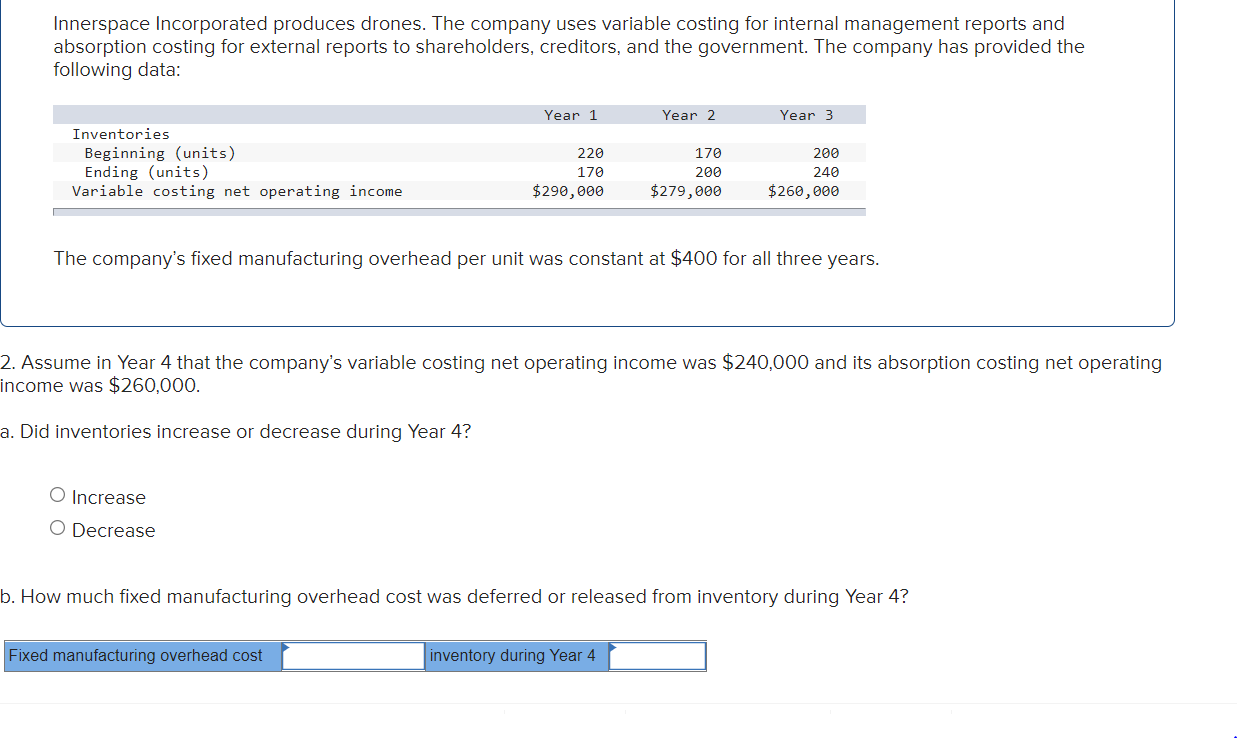The image size is (1237, 738).
Task: Click the Inventories row label
Action: click(x=120, y=133)
